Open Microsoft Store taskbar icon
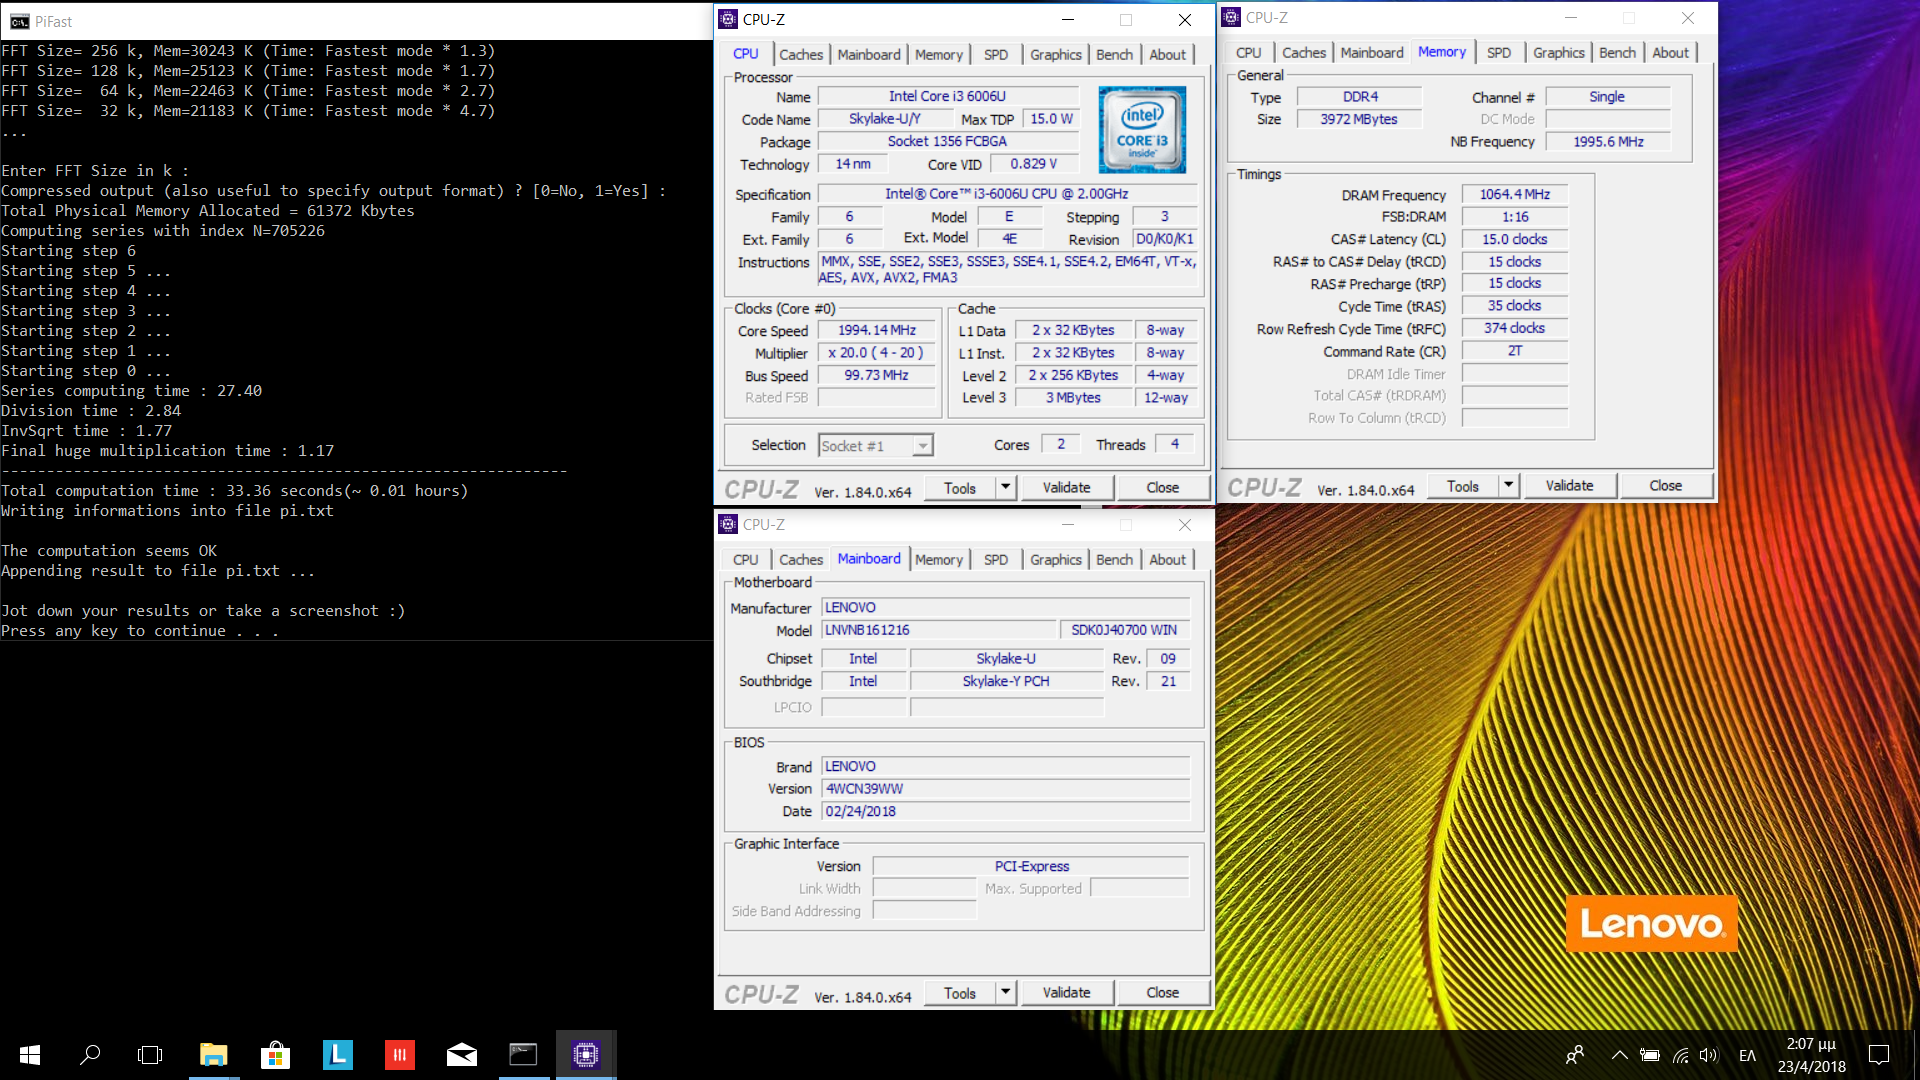This screenshot has height=1080, width=1920. 275,1055
